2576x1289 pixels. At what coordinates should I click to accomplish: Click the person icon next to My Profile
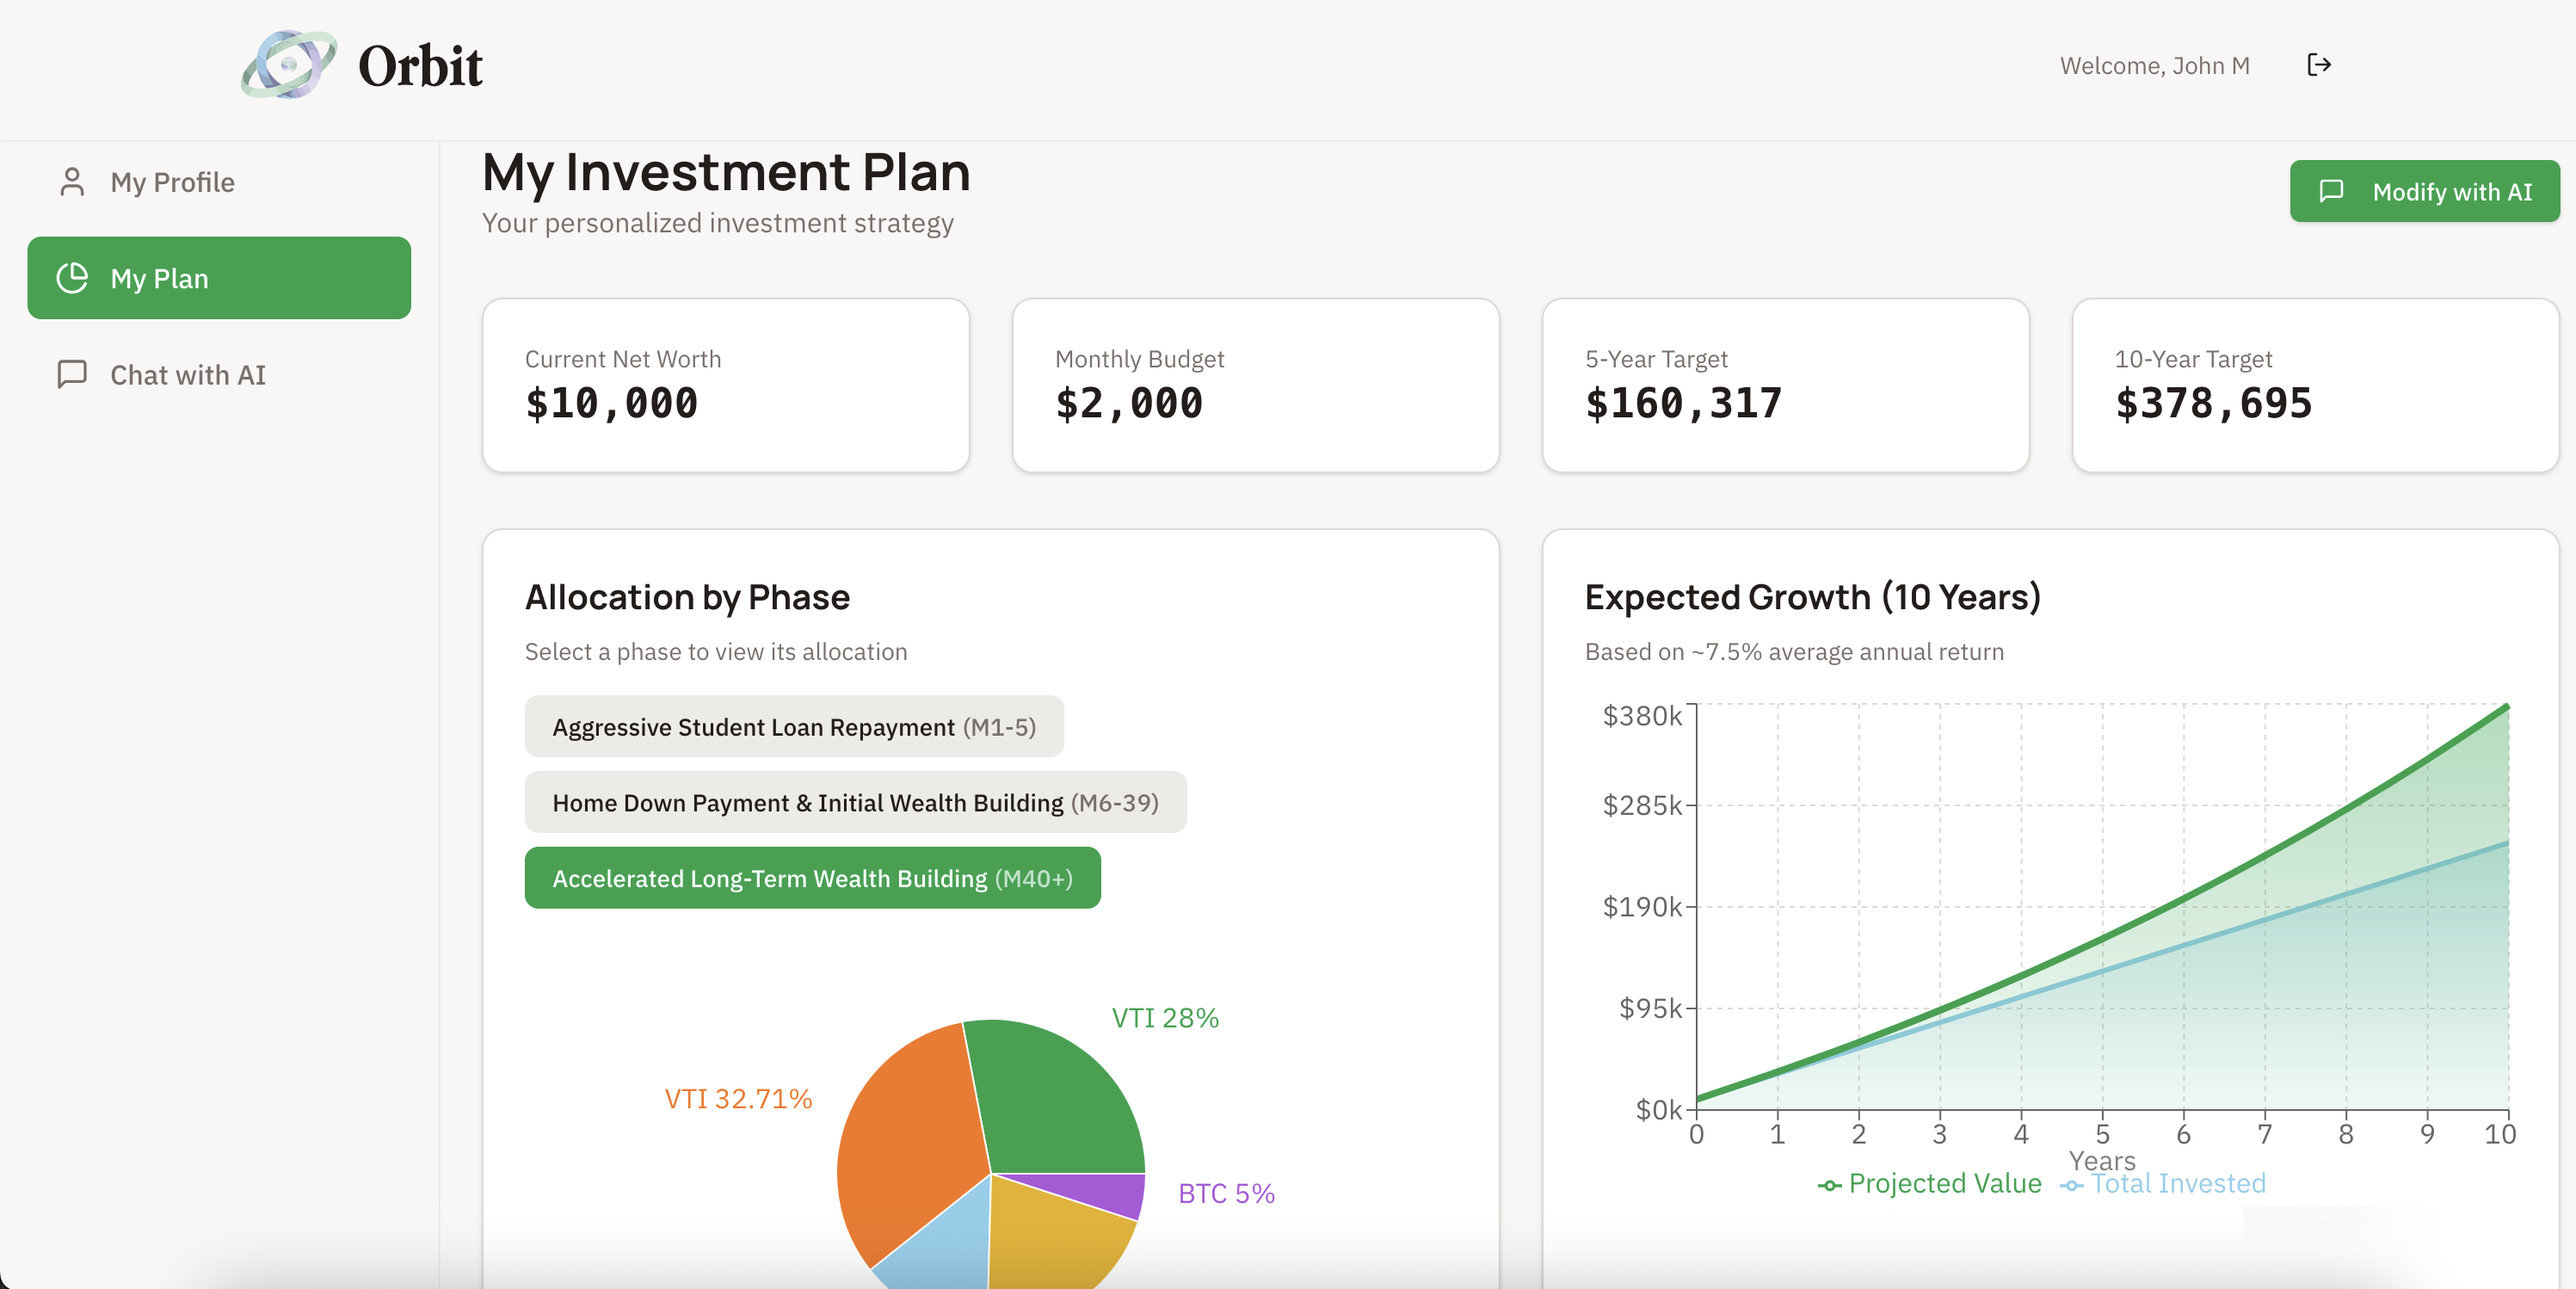(72, 182)
